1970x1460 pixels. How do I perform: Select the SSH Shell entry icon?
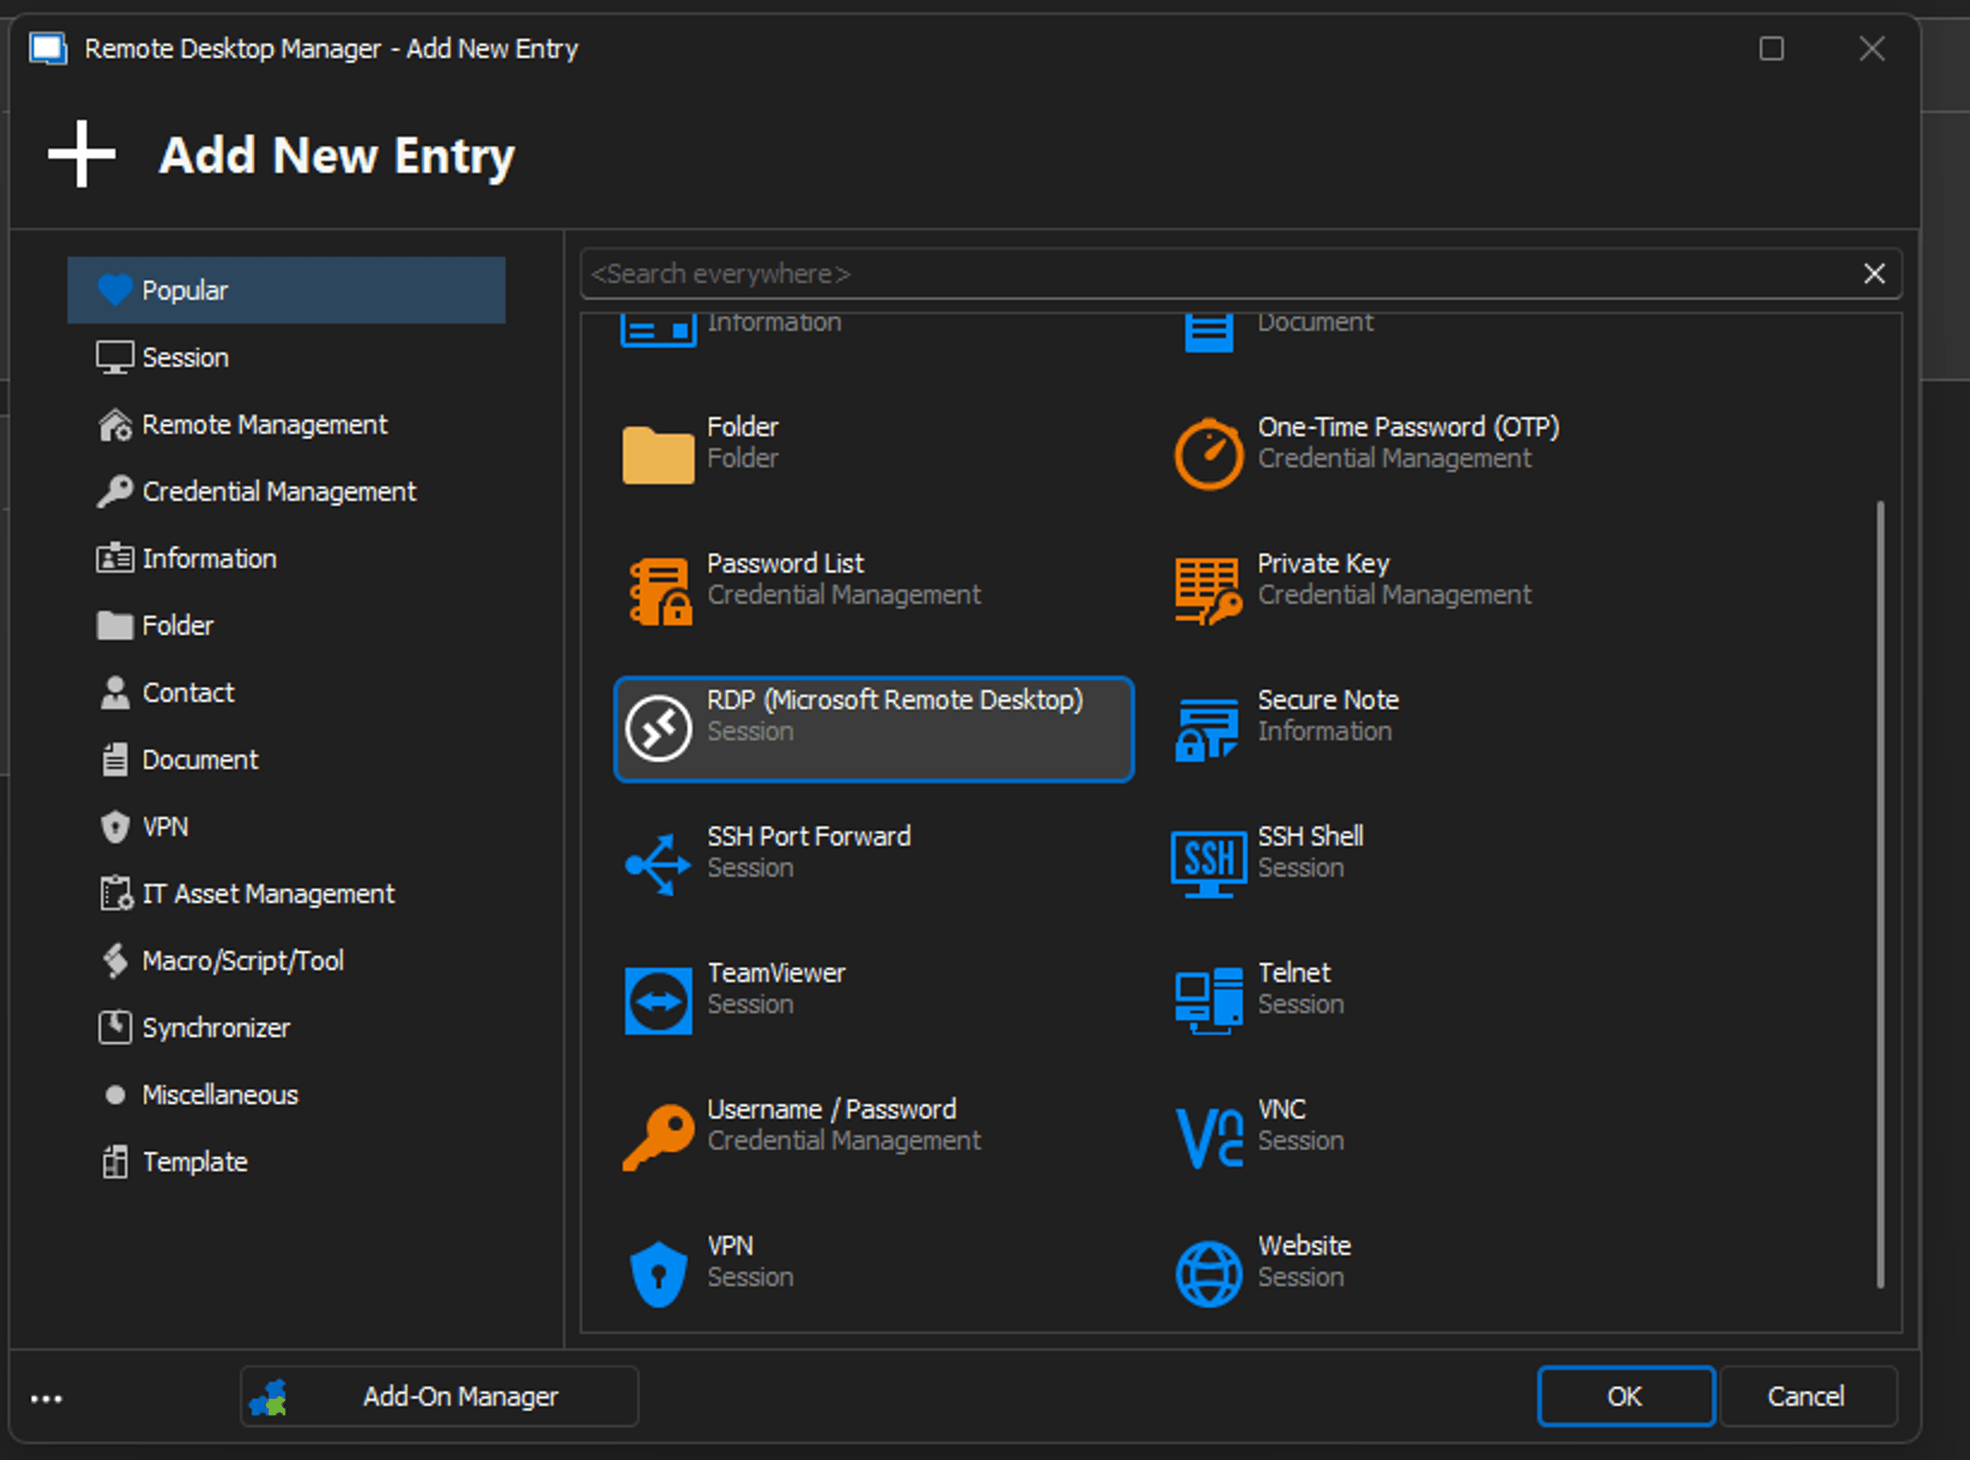(x=1208, y=862)
